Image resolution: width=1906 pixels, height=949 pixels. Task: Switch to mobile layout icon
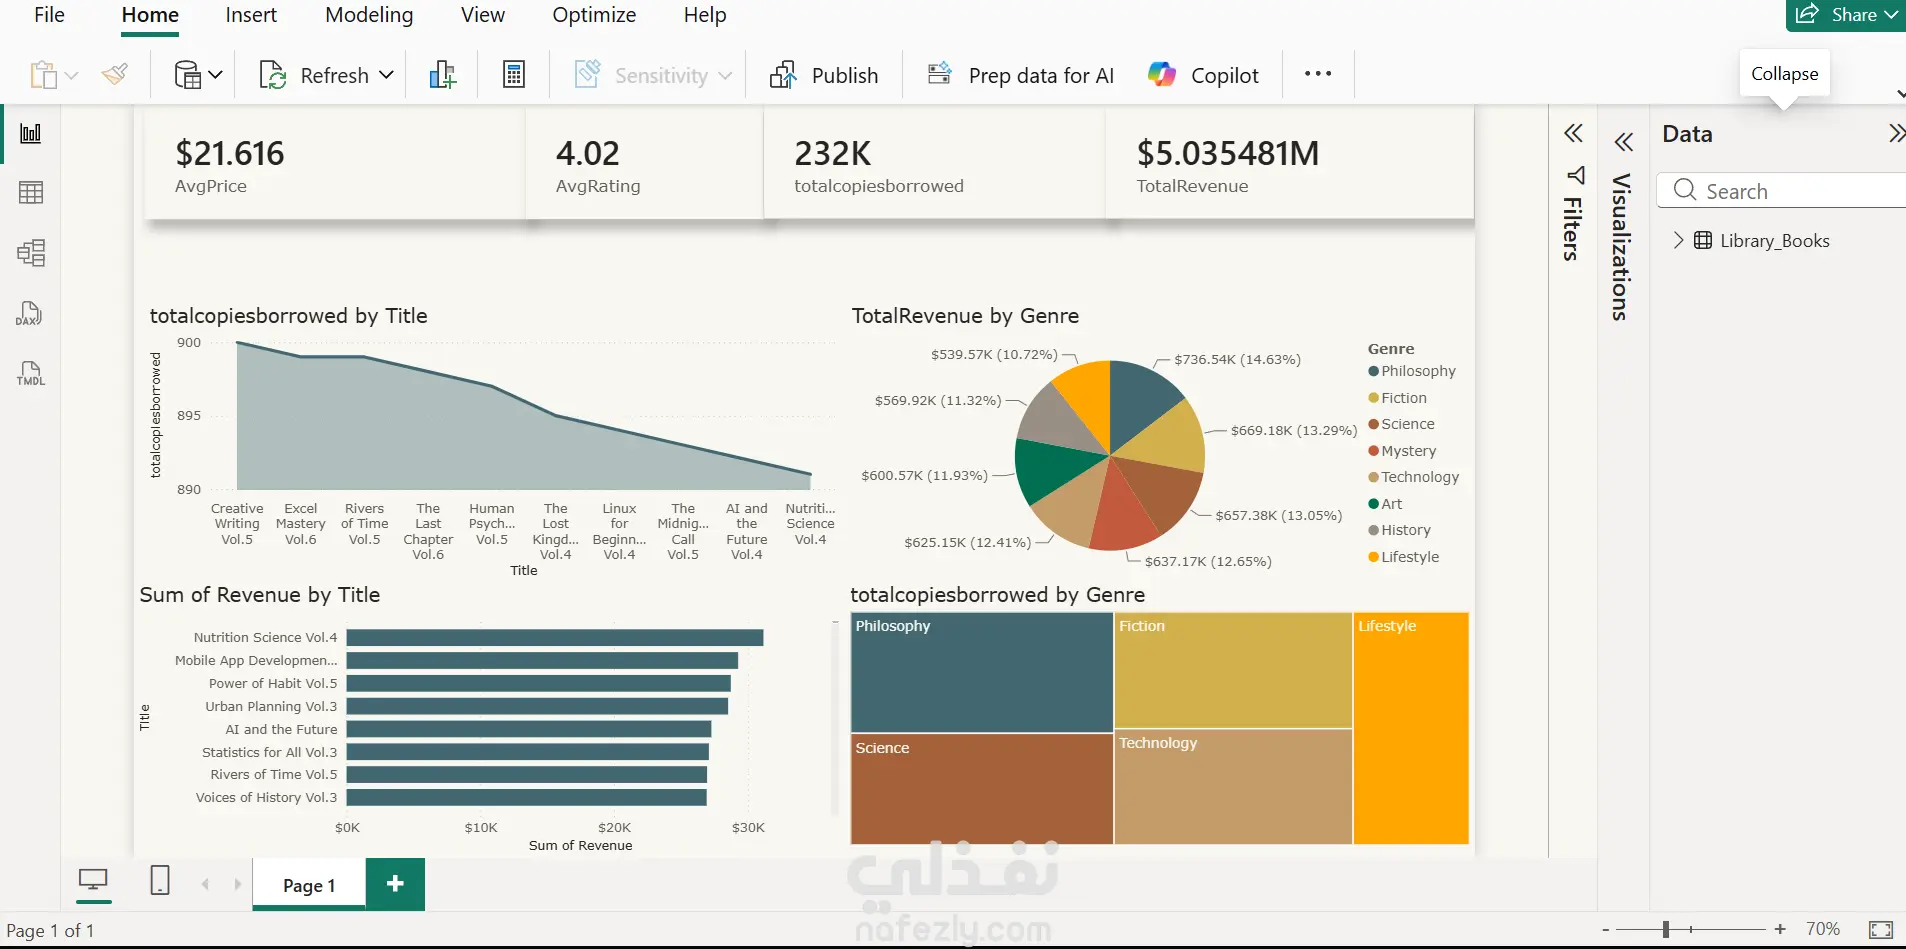[160, 881]
